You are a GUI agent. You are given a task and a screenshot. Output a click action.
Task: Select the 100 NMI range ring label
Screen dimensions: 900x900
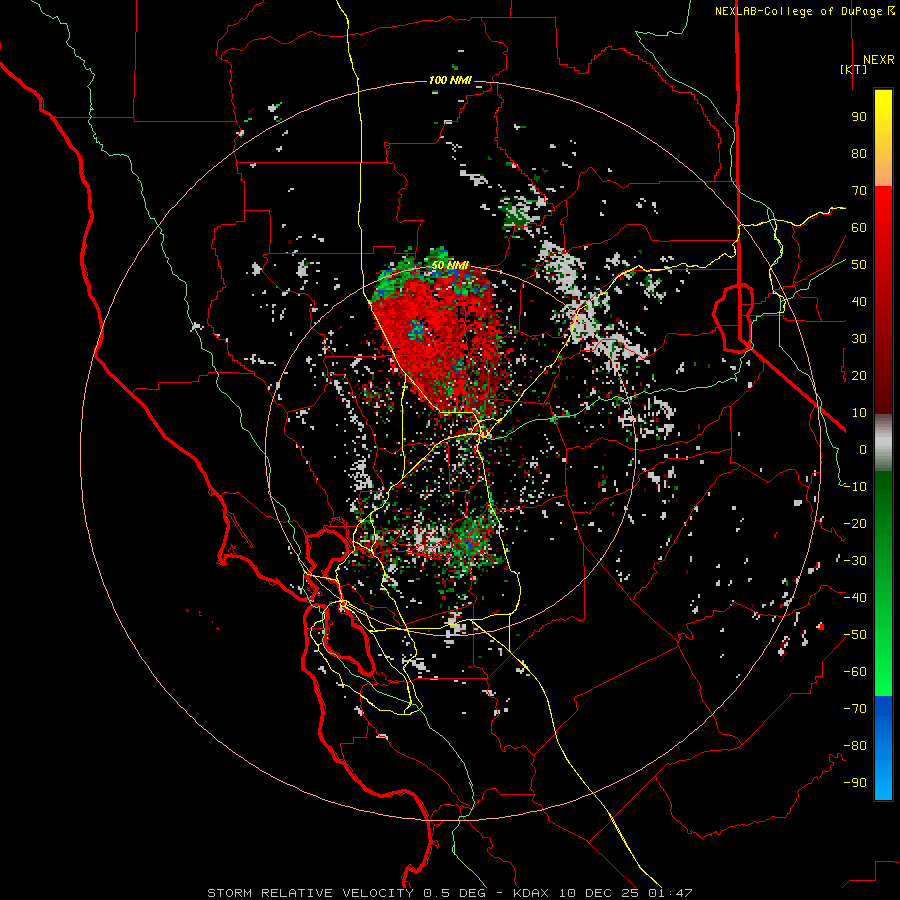click(x=450, y=80)
